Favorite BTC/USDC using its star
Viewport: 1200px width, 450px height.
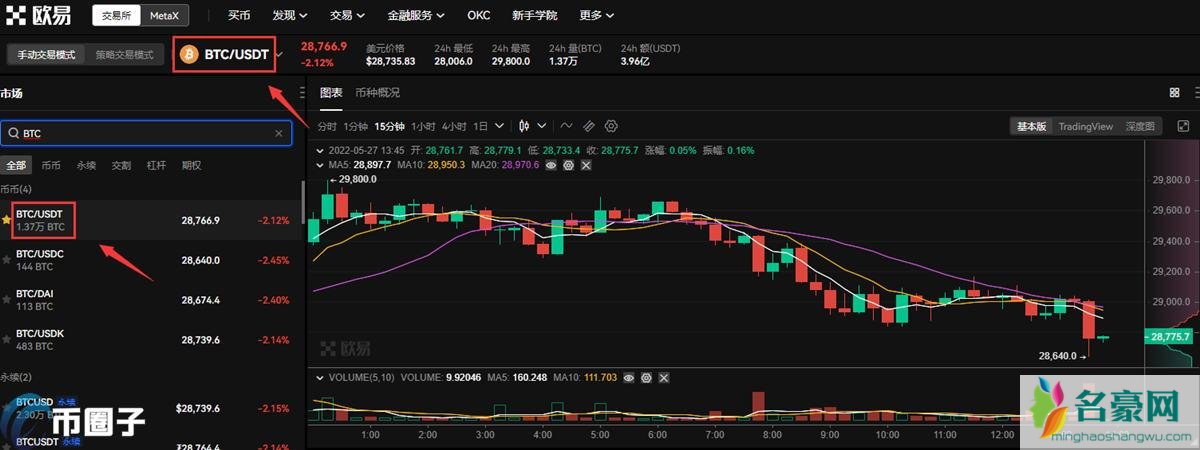tap(6, 259)
